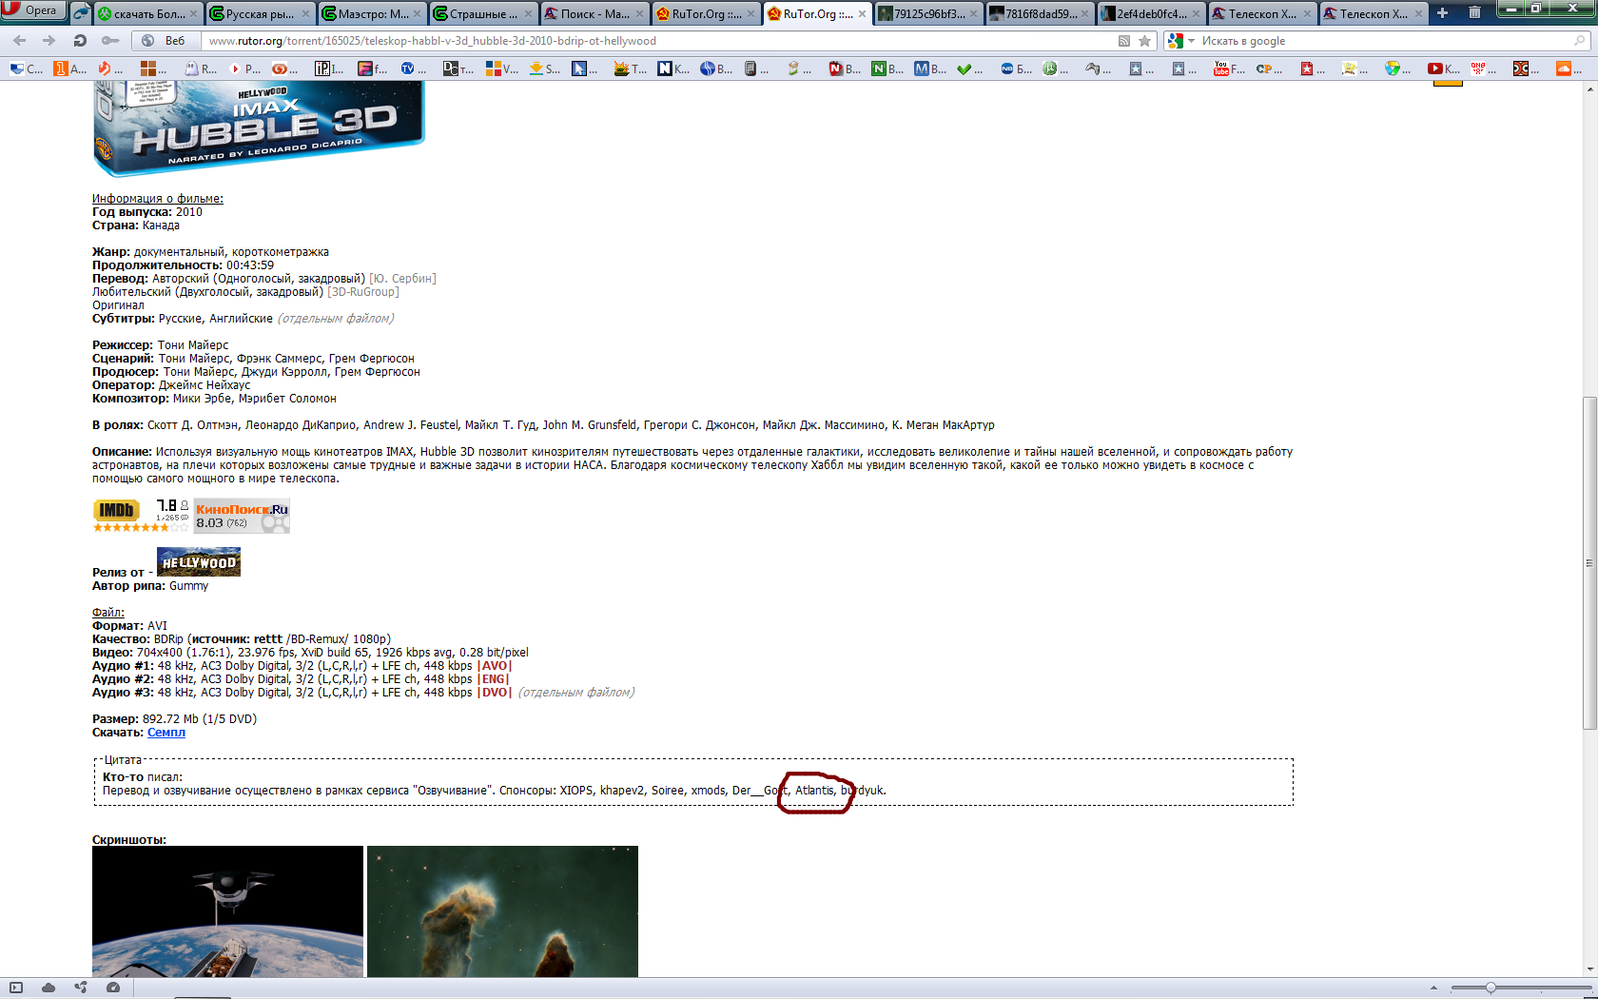
Task: Close the 'Поиск - Ма...' tab
Action: (x=639, y=14)
